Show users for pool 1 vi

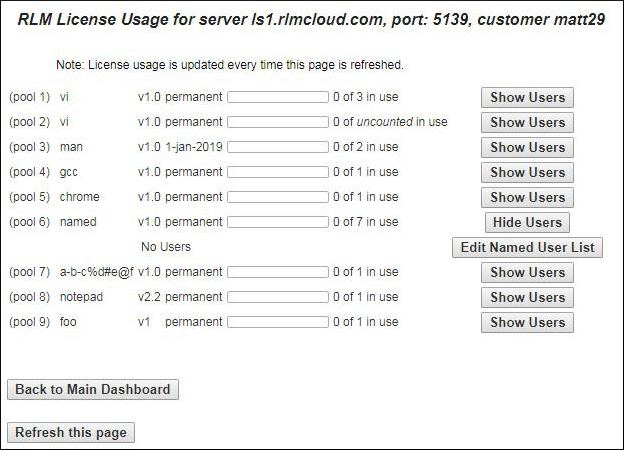click(x=527, y=97)
